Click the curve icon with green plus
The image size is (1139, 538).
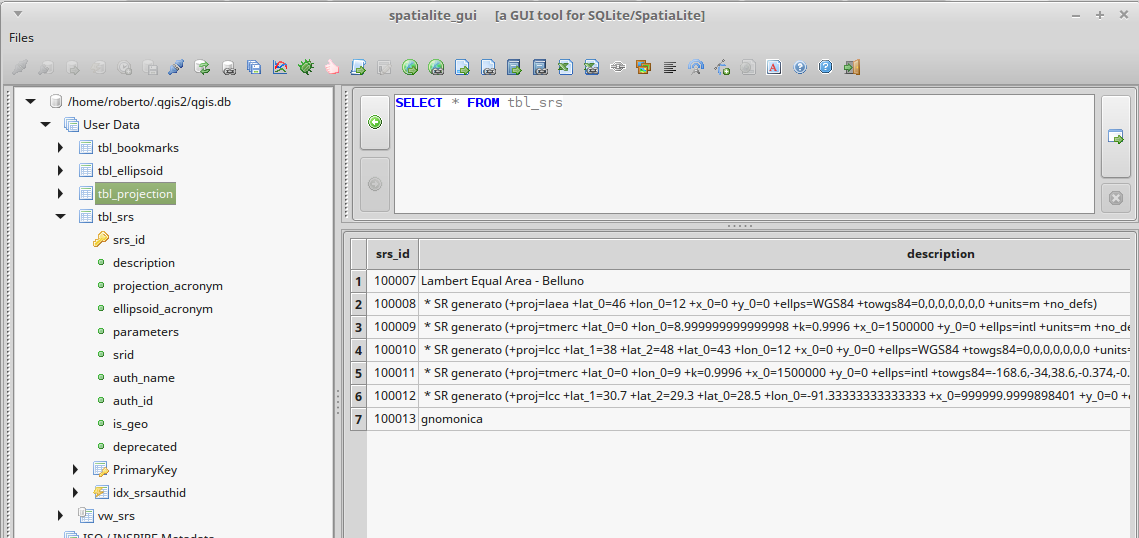tap(722, 68)
